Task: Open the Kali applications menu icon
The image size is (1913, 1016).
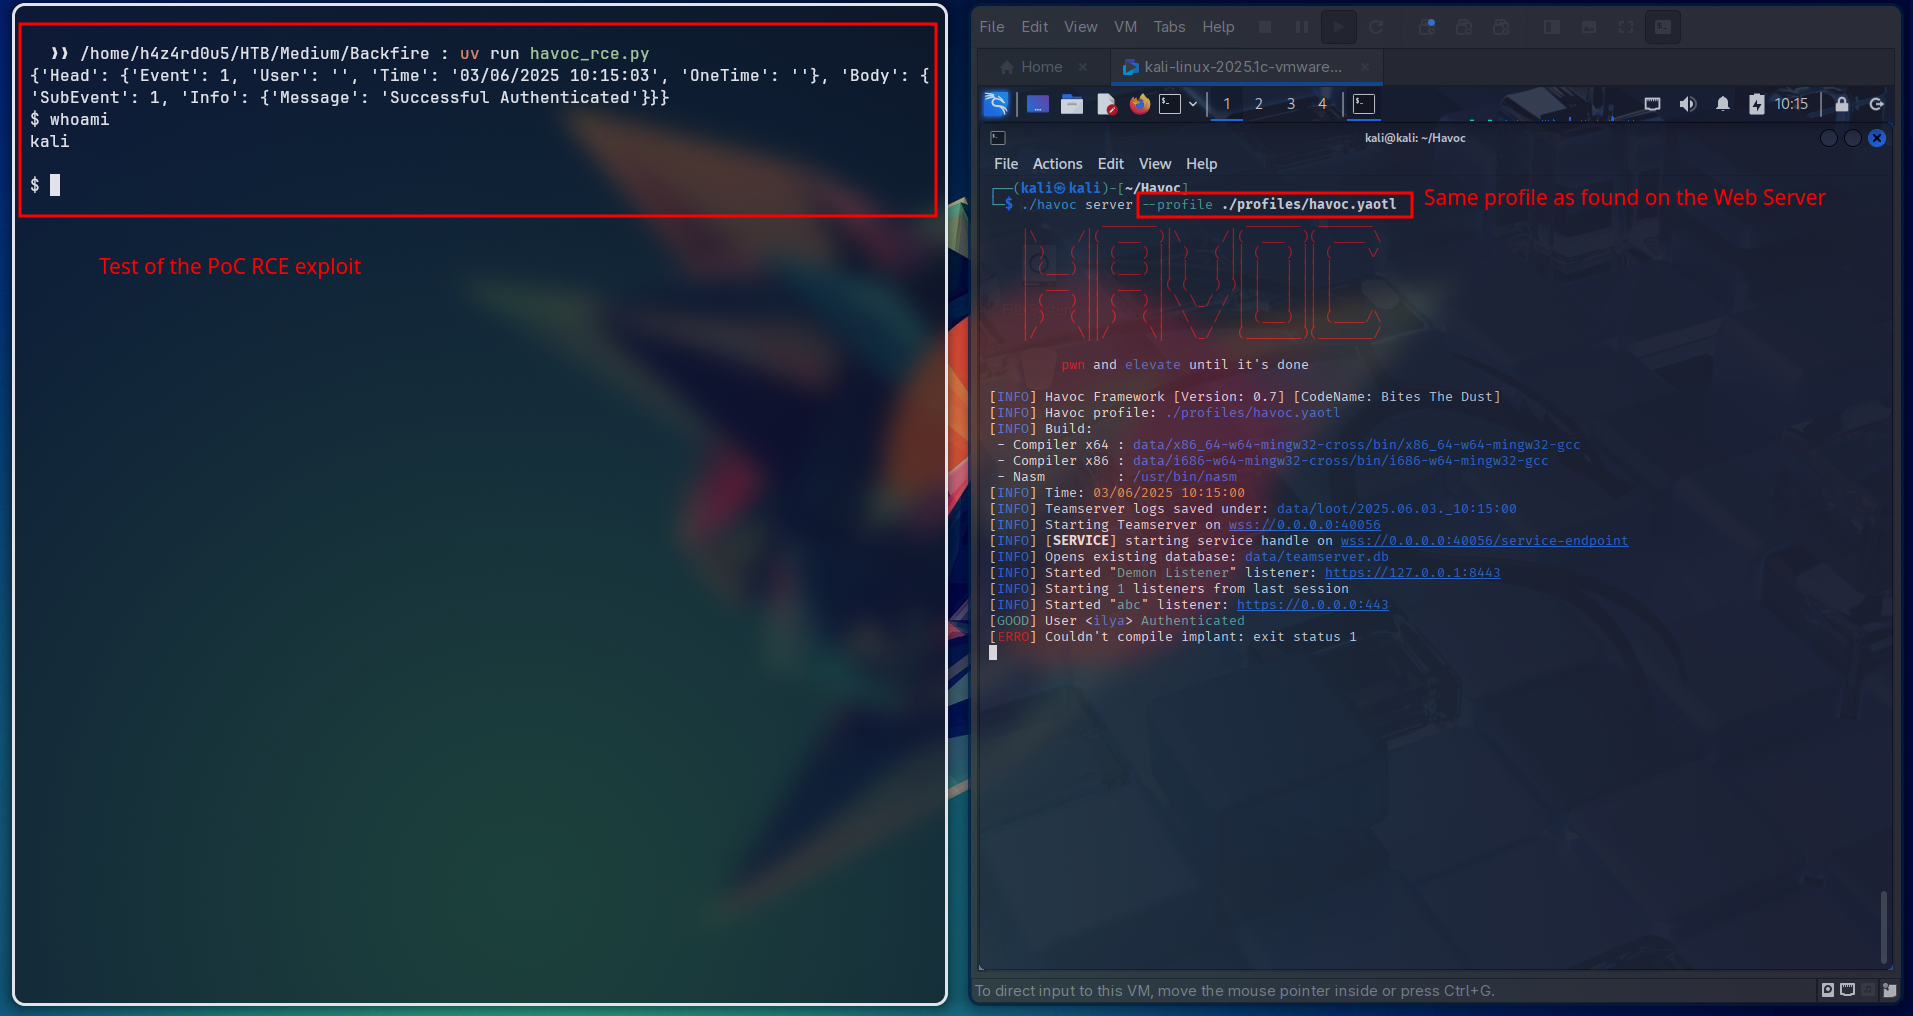Action: (x=996, y=104)
